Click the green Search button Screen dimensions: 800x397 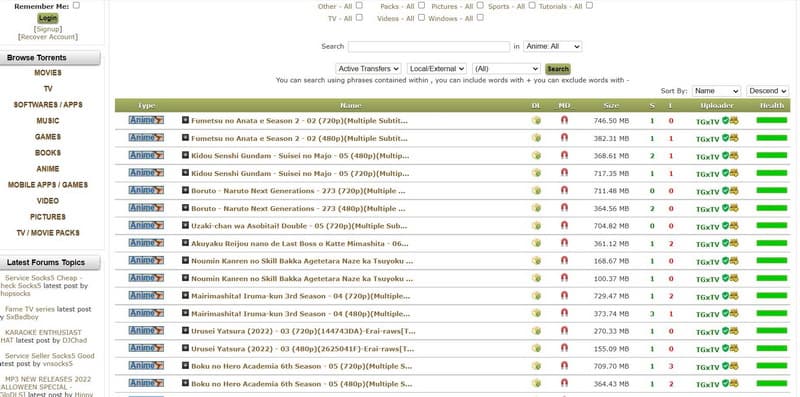click(x=558, y=68)
